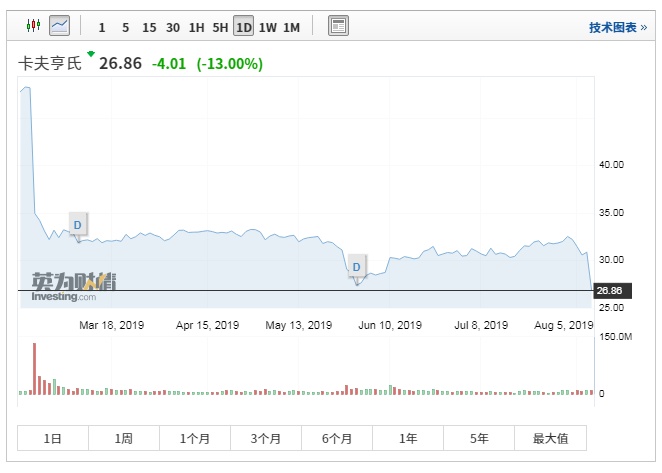The width and height of the screenshot is (662, 473).
Task: Switch to the 1W interval
Action: click(x=268, y=27)
